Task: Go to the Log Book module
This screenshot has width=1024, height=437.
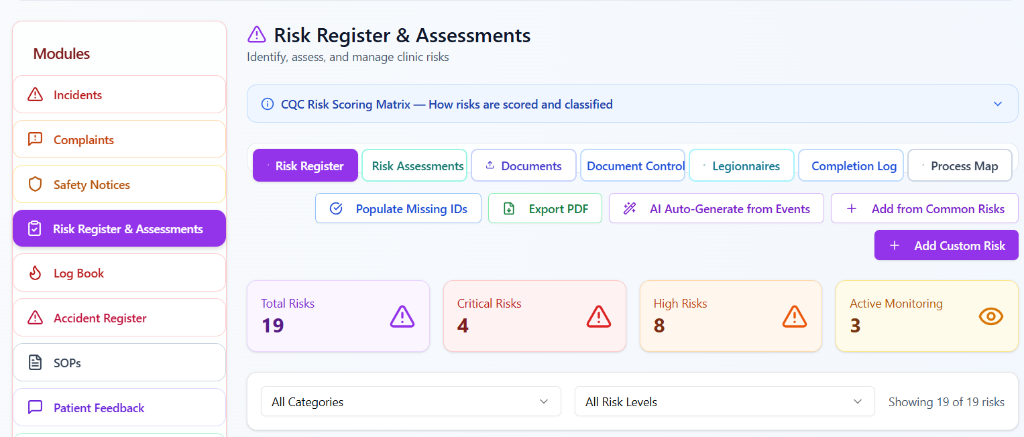Action: click(x=120, y=273)
